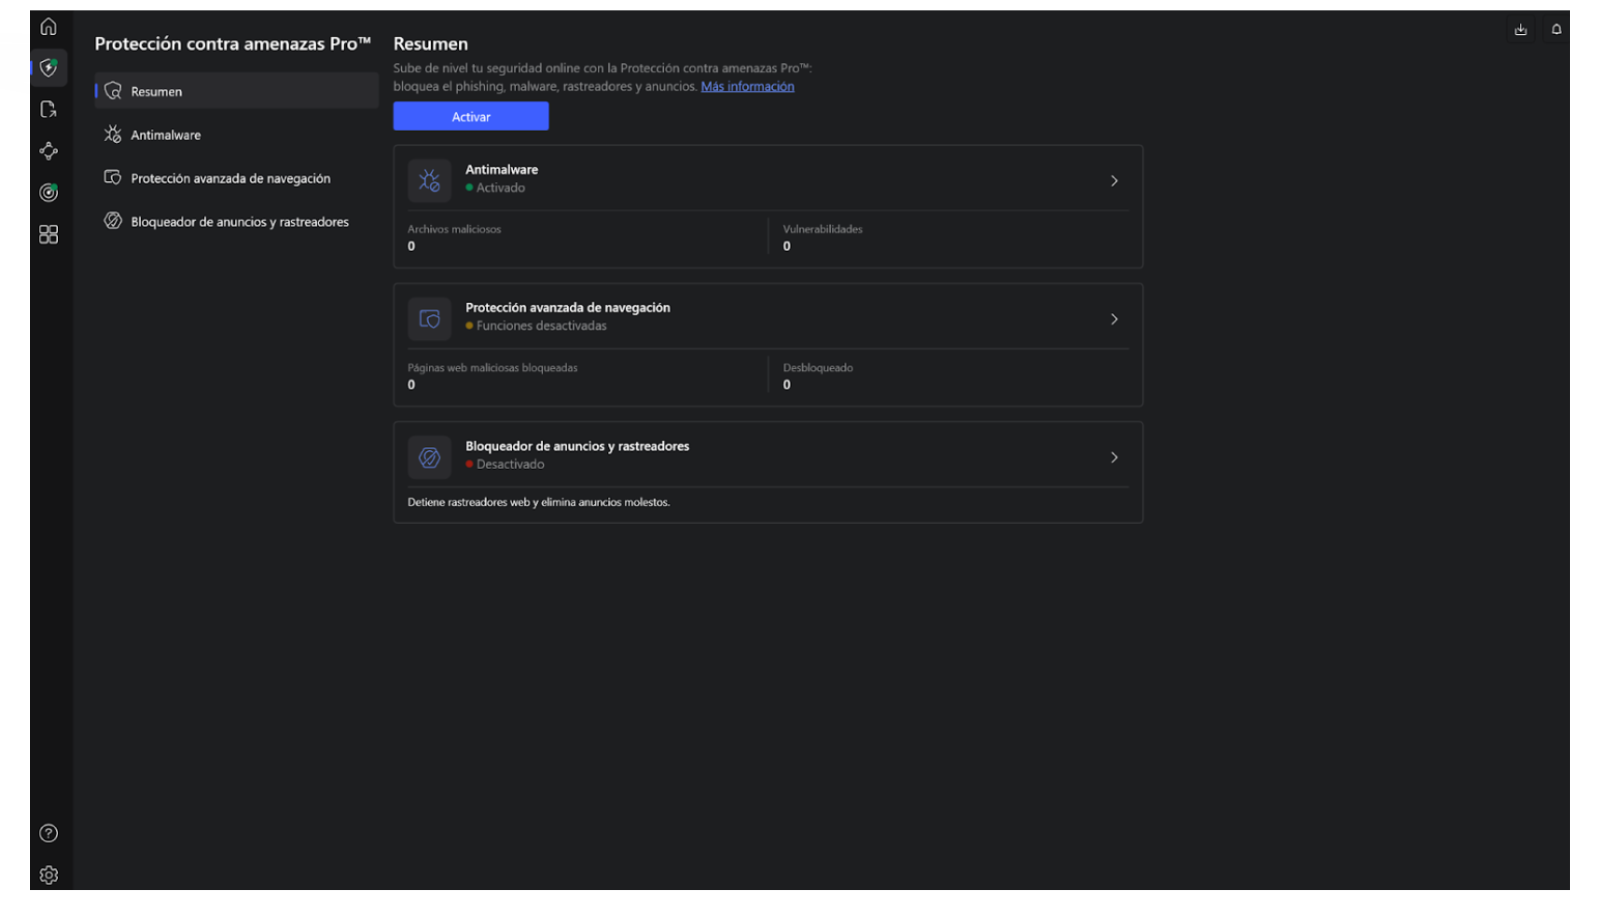Viewport: 1600px width, 900px height.
Task: Open the Más información link
Action: (747, 86)
